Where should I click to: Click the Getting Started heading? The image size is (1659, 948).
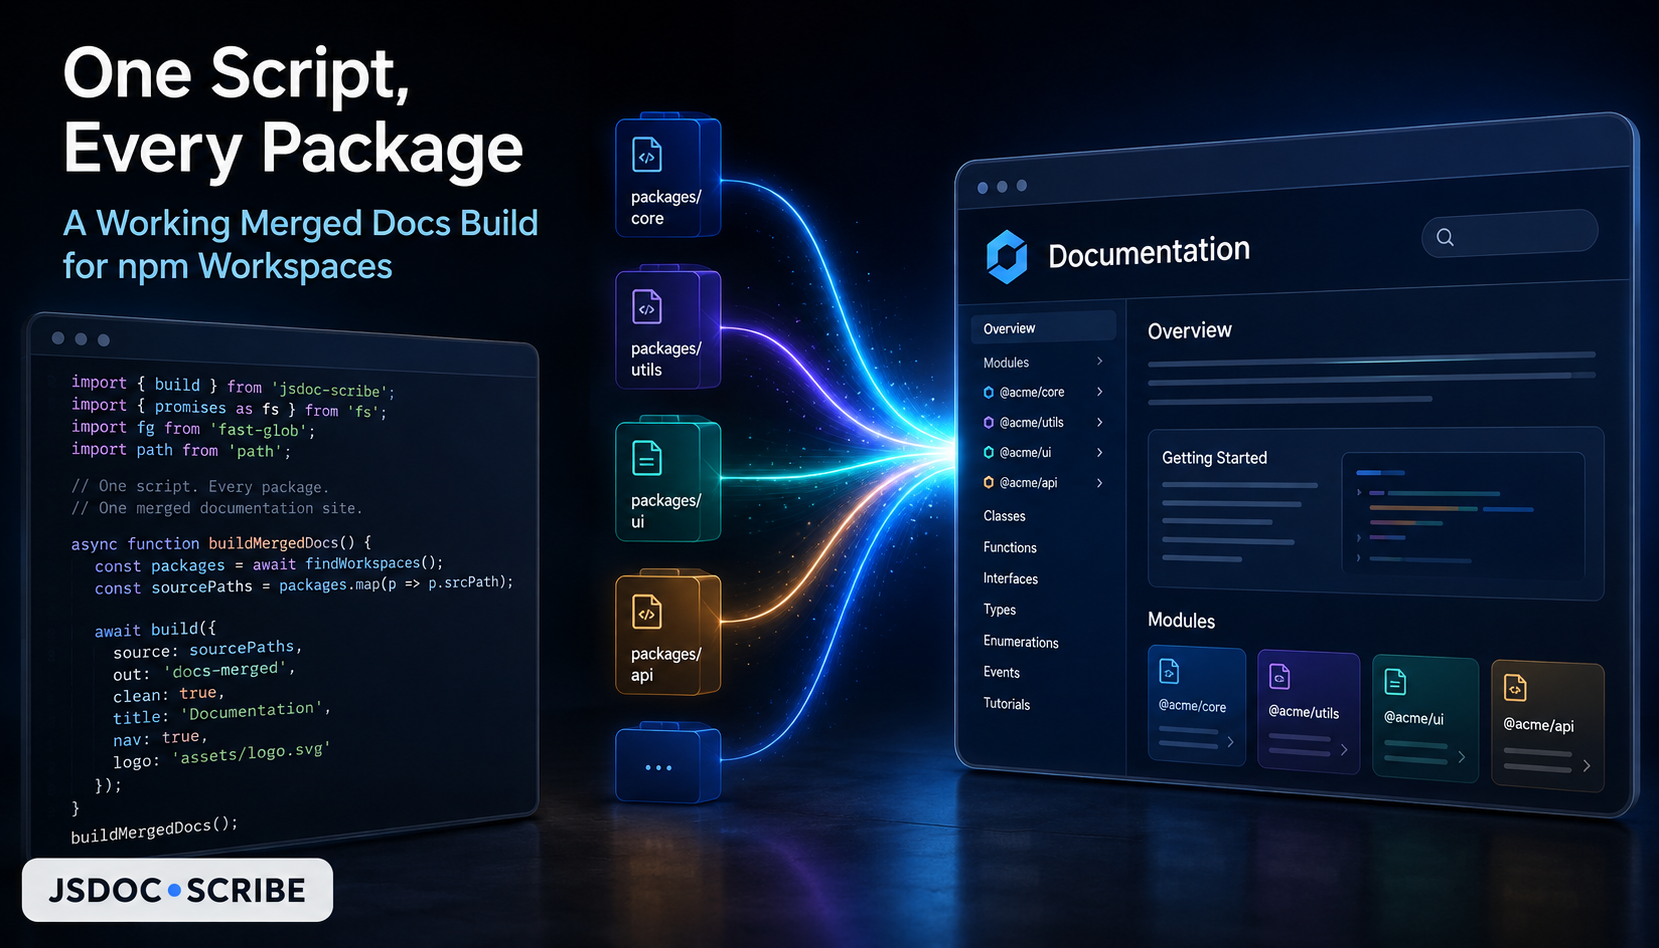(x=1214, y=457)
